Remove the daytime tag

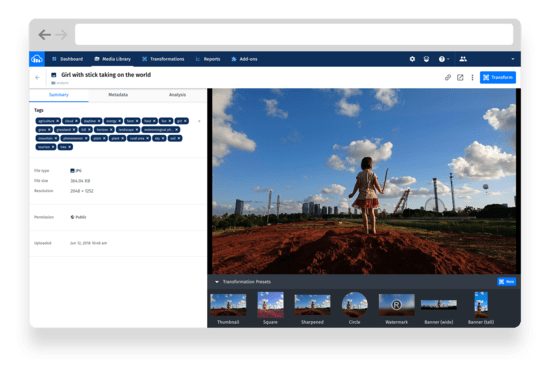[x=99, y=121]
